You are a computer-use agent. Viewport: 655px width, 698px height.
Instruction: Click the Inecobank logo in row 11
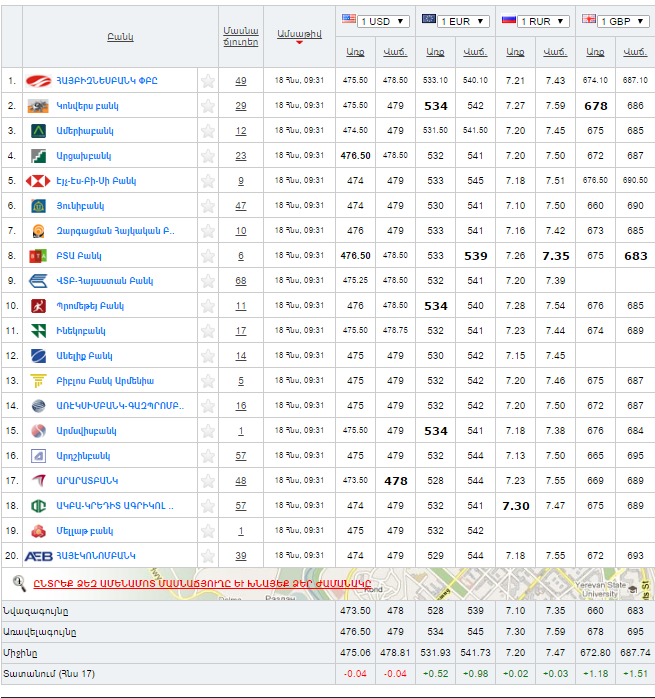click(38, 331)
